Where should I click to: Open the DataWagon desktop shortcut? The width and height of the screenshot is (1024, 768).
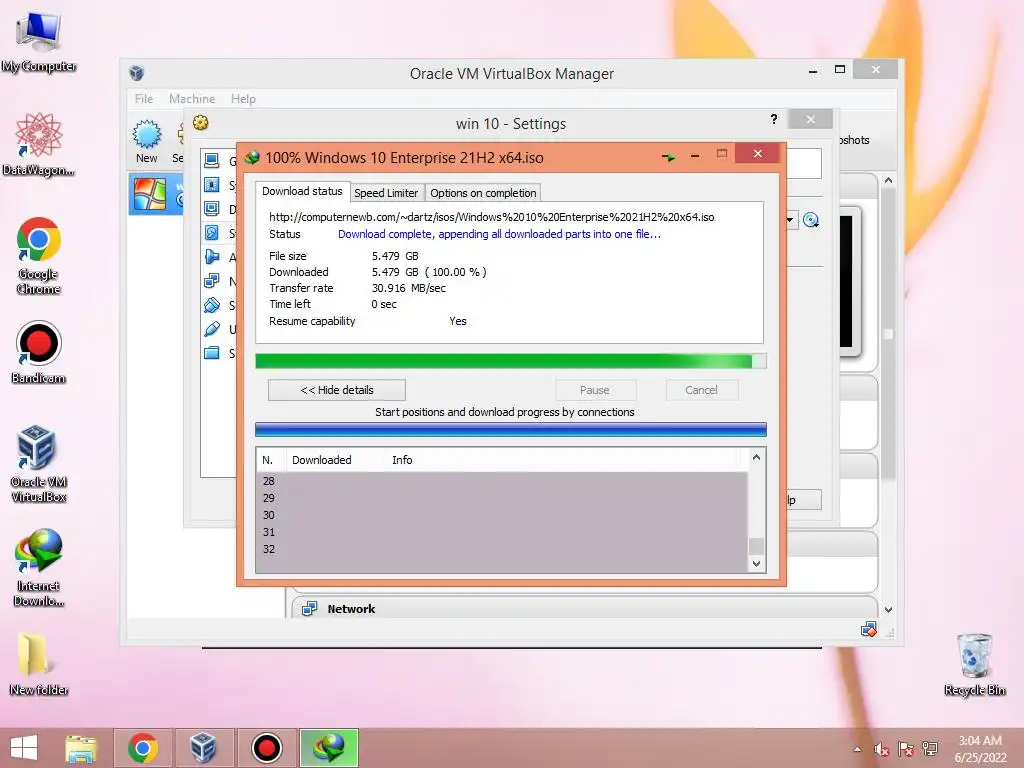coord(39,145)
